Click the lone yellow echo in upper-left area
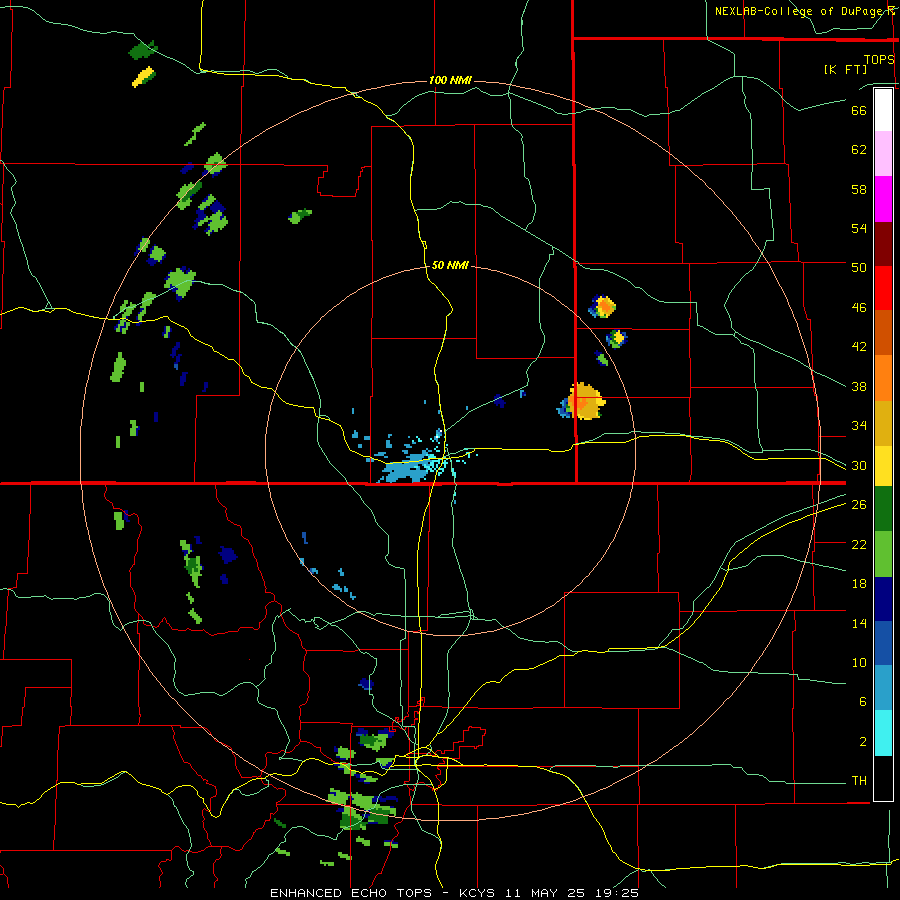The width and height of the screenshot is (900, 900). click(x=143, y=76)
